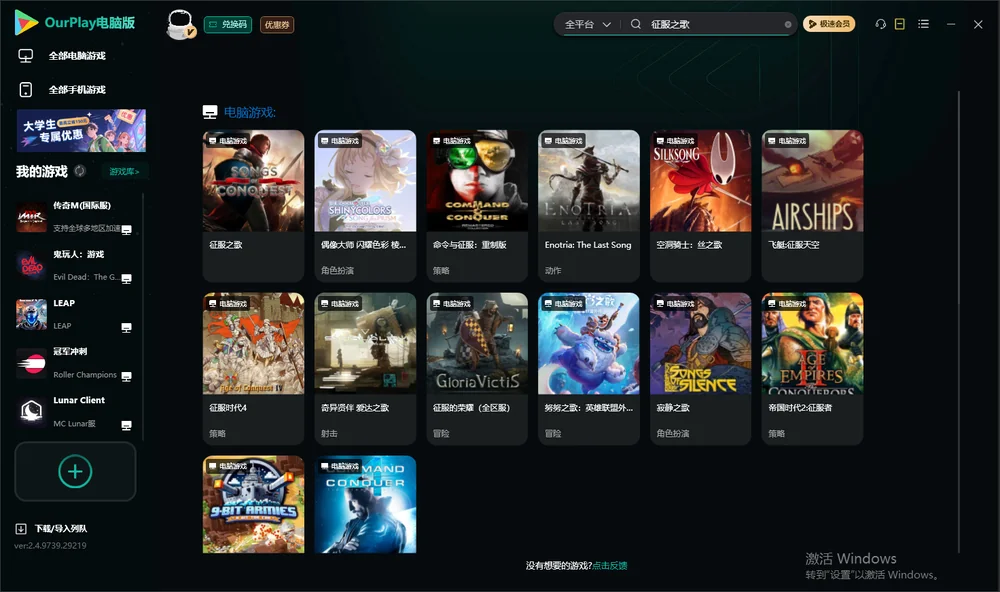Click the yellow mini-mode window icon
The height and width of the screenshot is (592, 1000).
coord(900,24)
